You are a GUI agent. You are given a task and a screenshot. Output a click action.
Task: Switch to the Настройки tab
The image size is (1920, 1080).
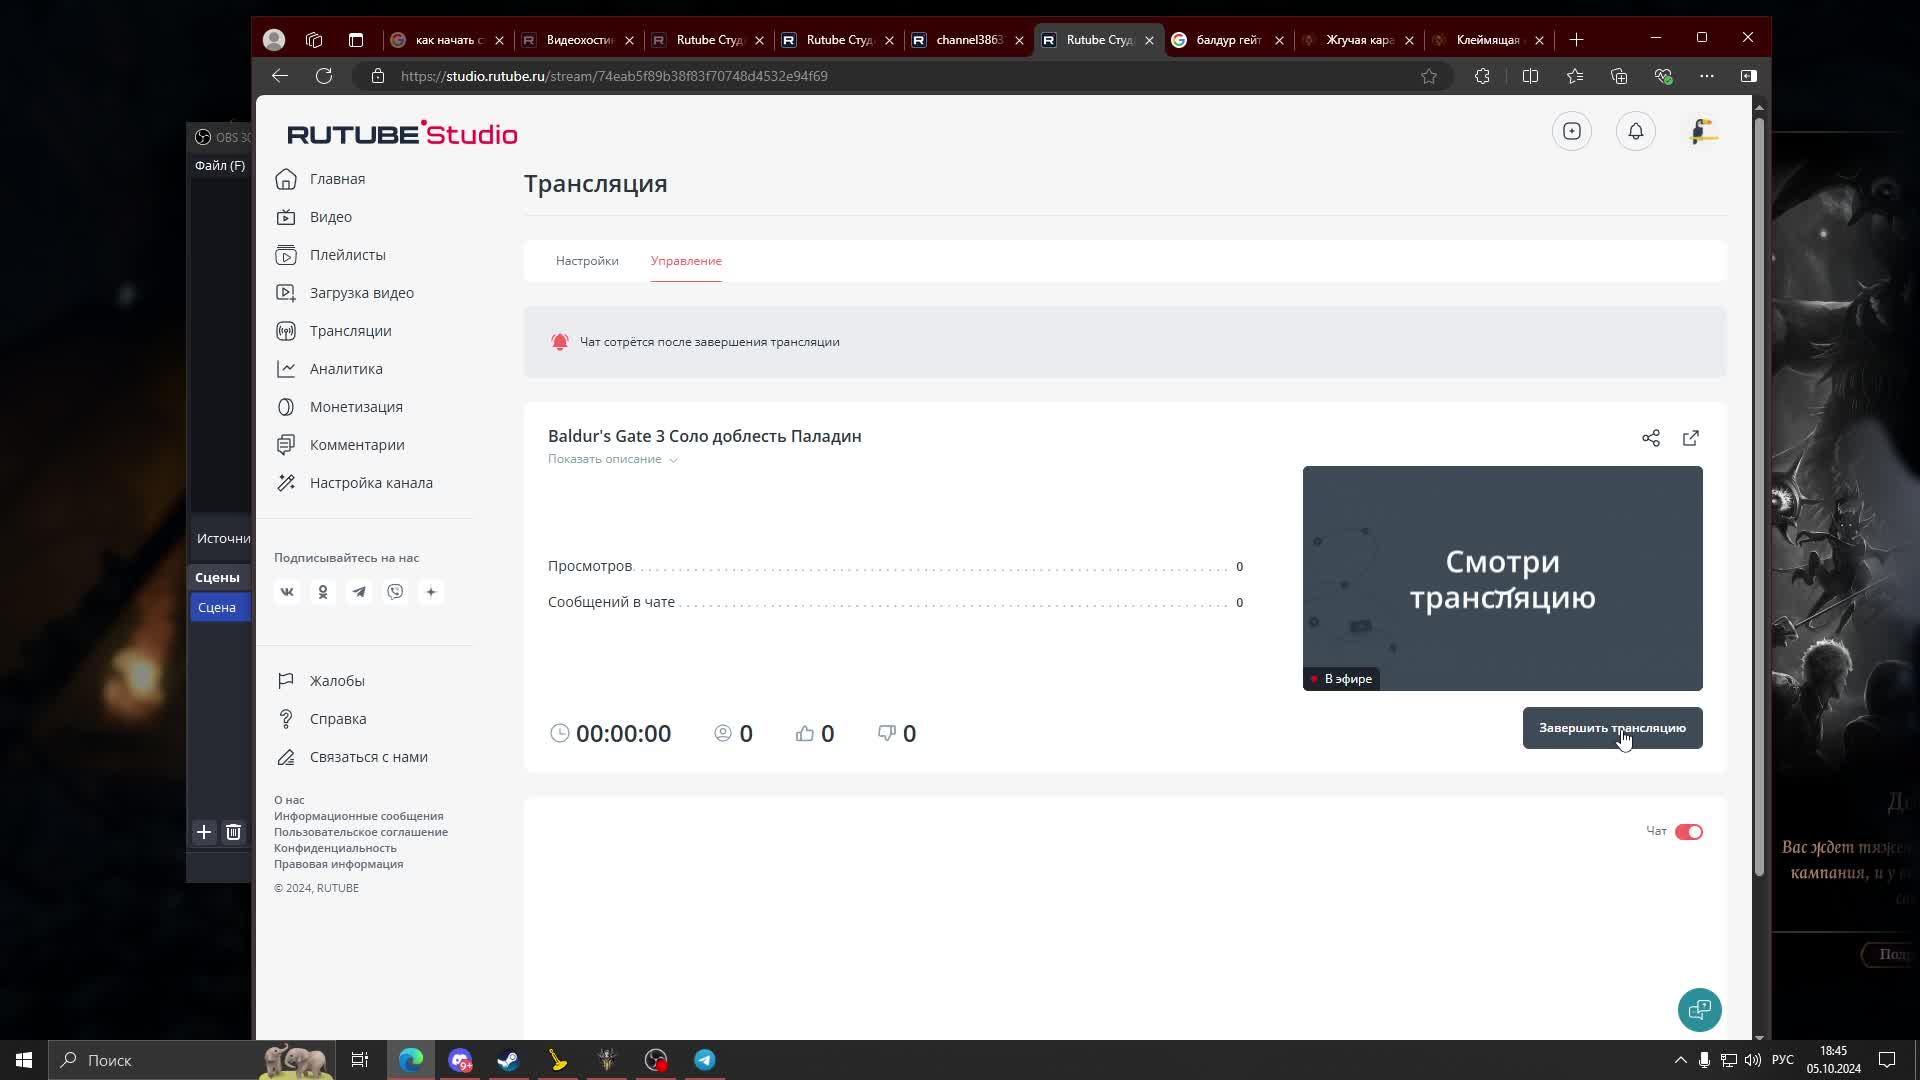pos(587,261)
